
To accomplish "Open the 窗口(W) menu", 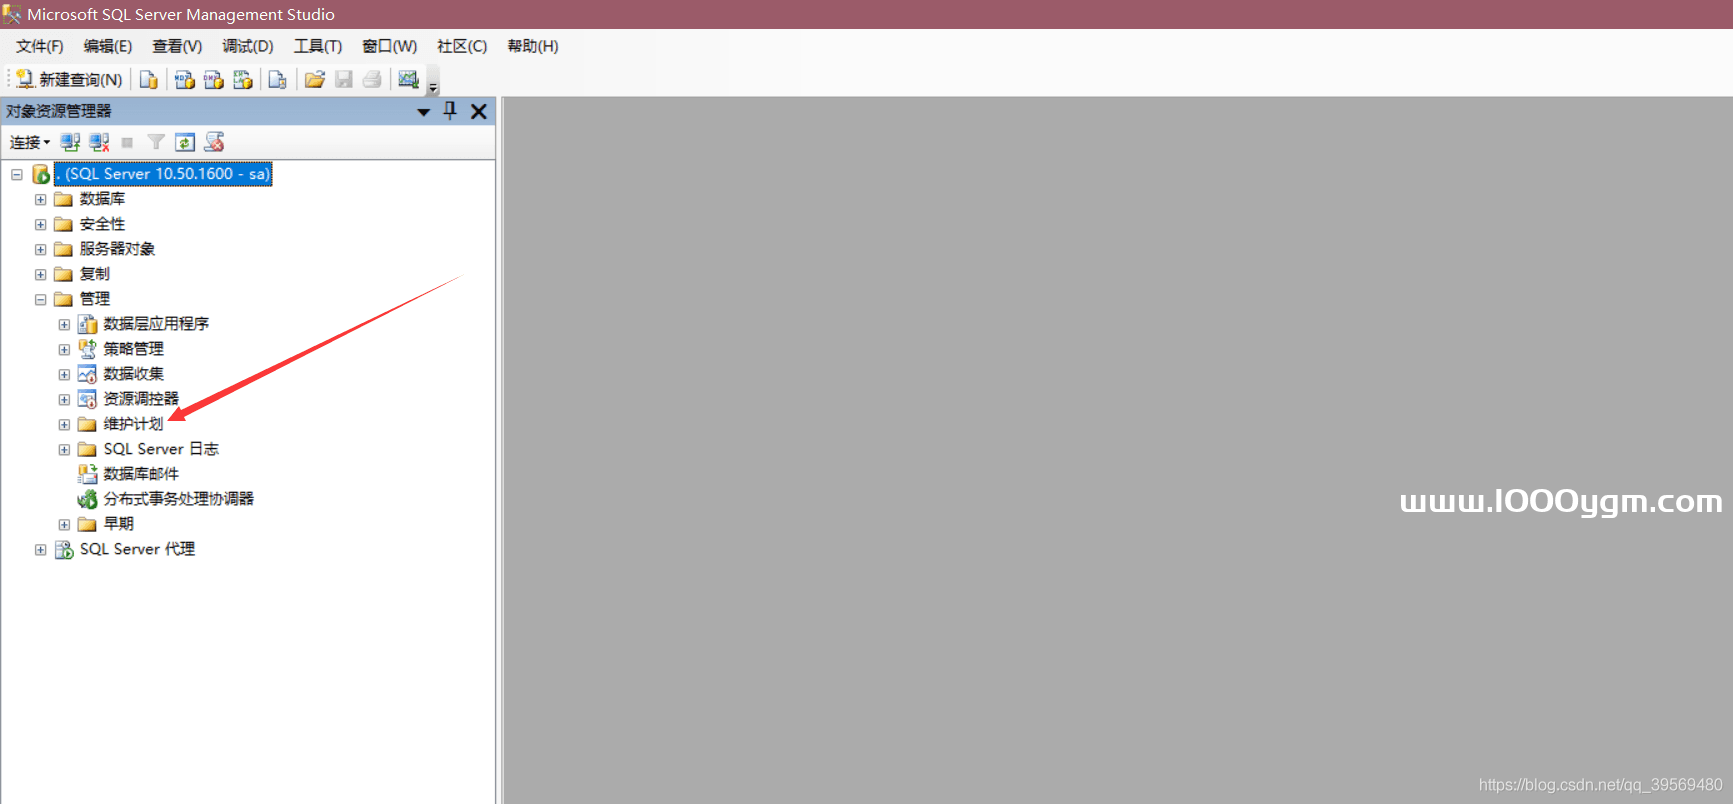I will [389, 46].
